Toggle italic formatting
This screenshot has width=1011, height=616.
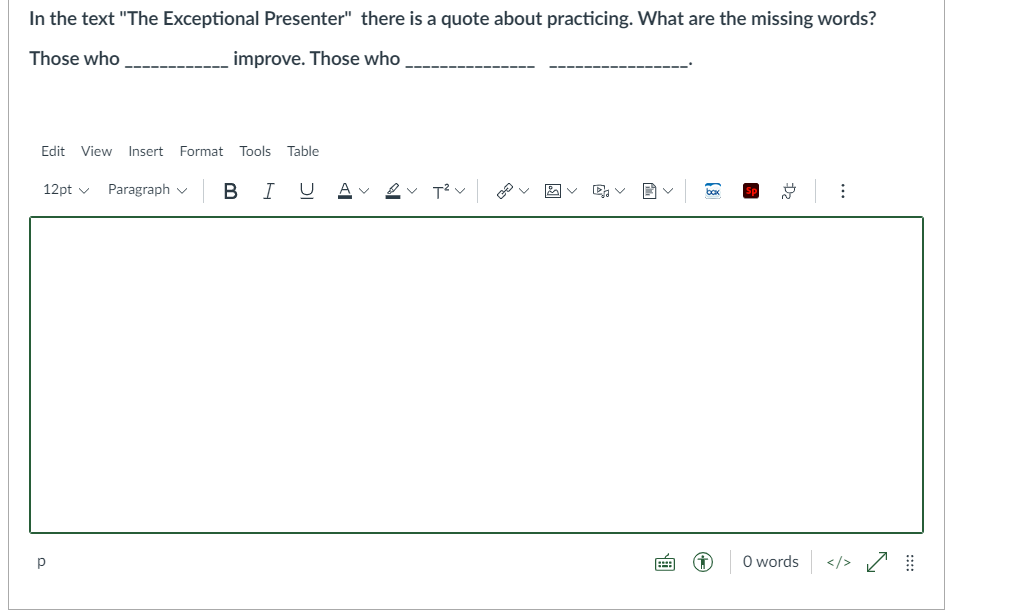(267, 190)
